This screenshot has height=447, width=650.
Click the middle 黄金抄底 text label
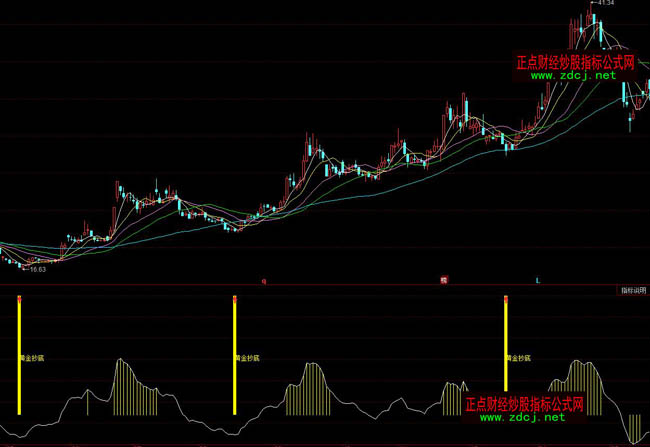coord(247,356)
